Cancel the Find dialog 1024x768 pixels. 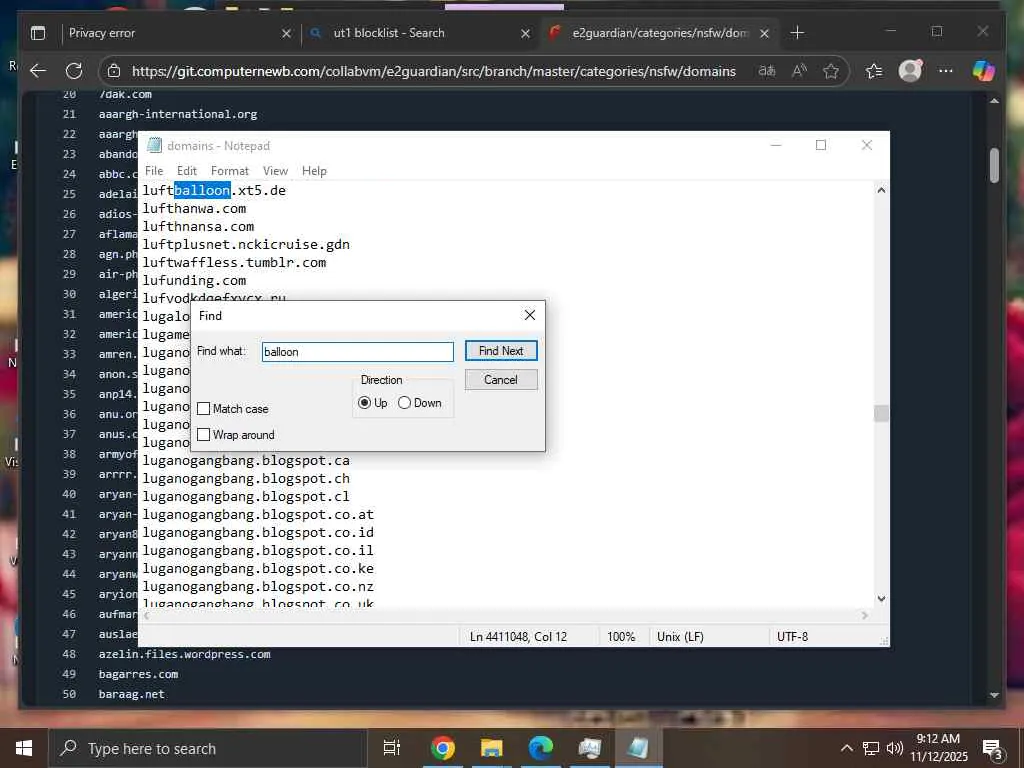click(x=501, y=379)
